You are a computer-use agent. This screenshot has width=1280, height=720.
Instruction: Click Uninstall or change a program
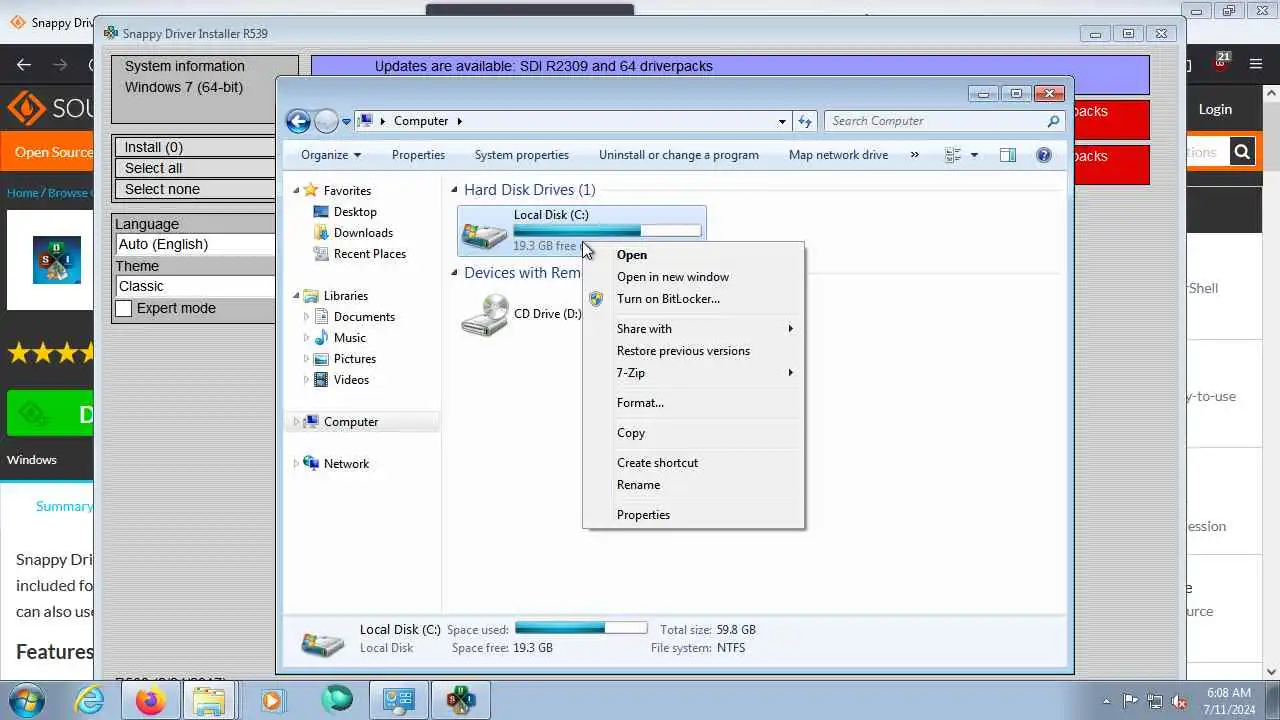[678, 155]
